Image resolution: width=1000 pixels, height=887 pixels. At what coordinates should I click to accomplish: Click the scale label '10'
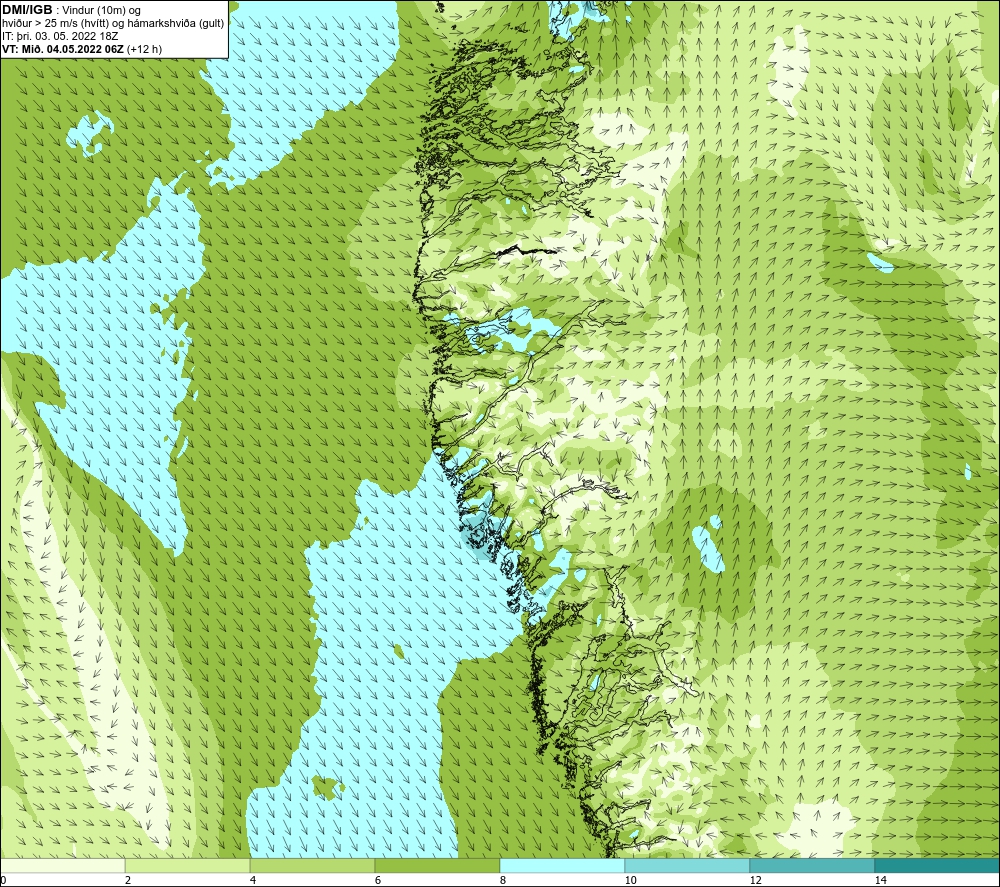631,880
